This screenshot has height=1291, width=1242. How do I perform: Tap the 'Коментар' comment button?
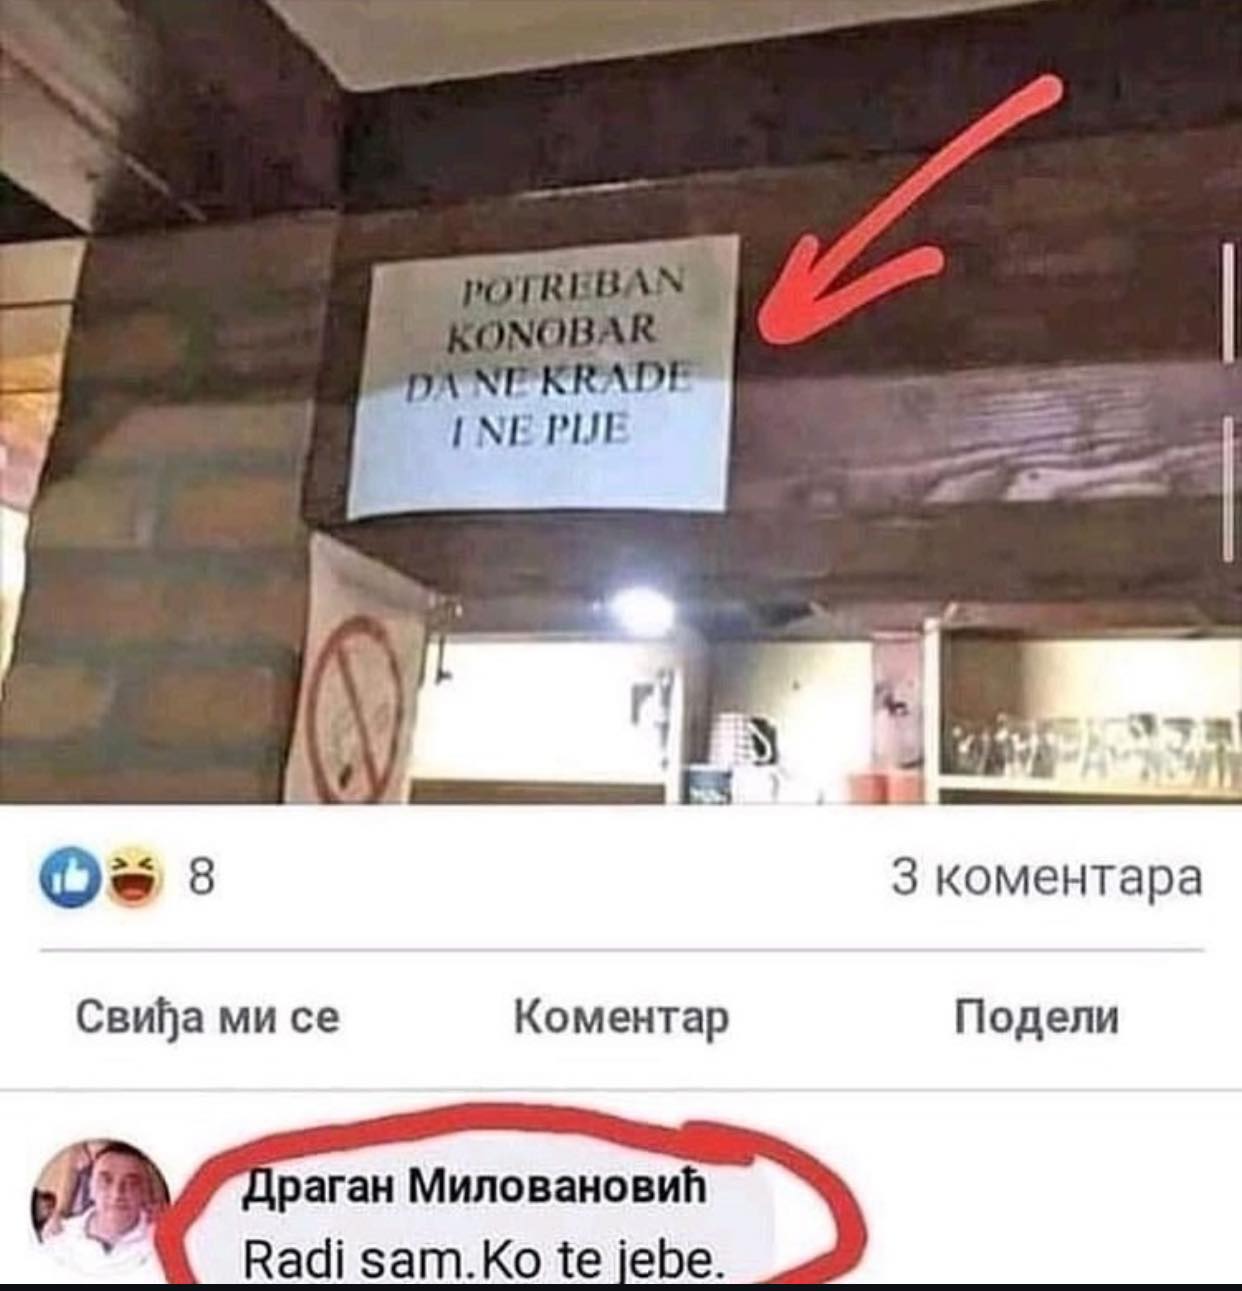coord(621,1018)
